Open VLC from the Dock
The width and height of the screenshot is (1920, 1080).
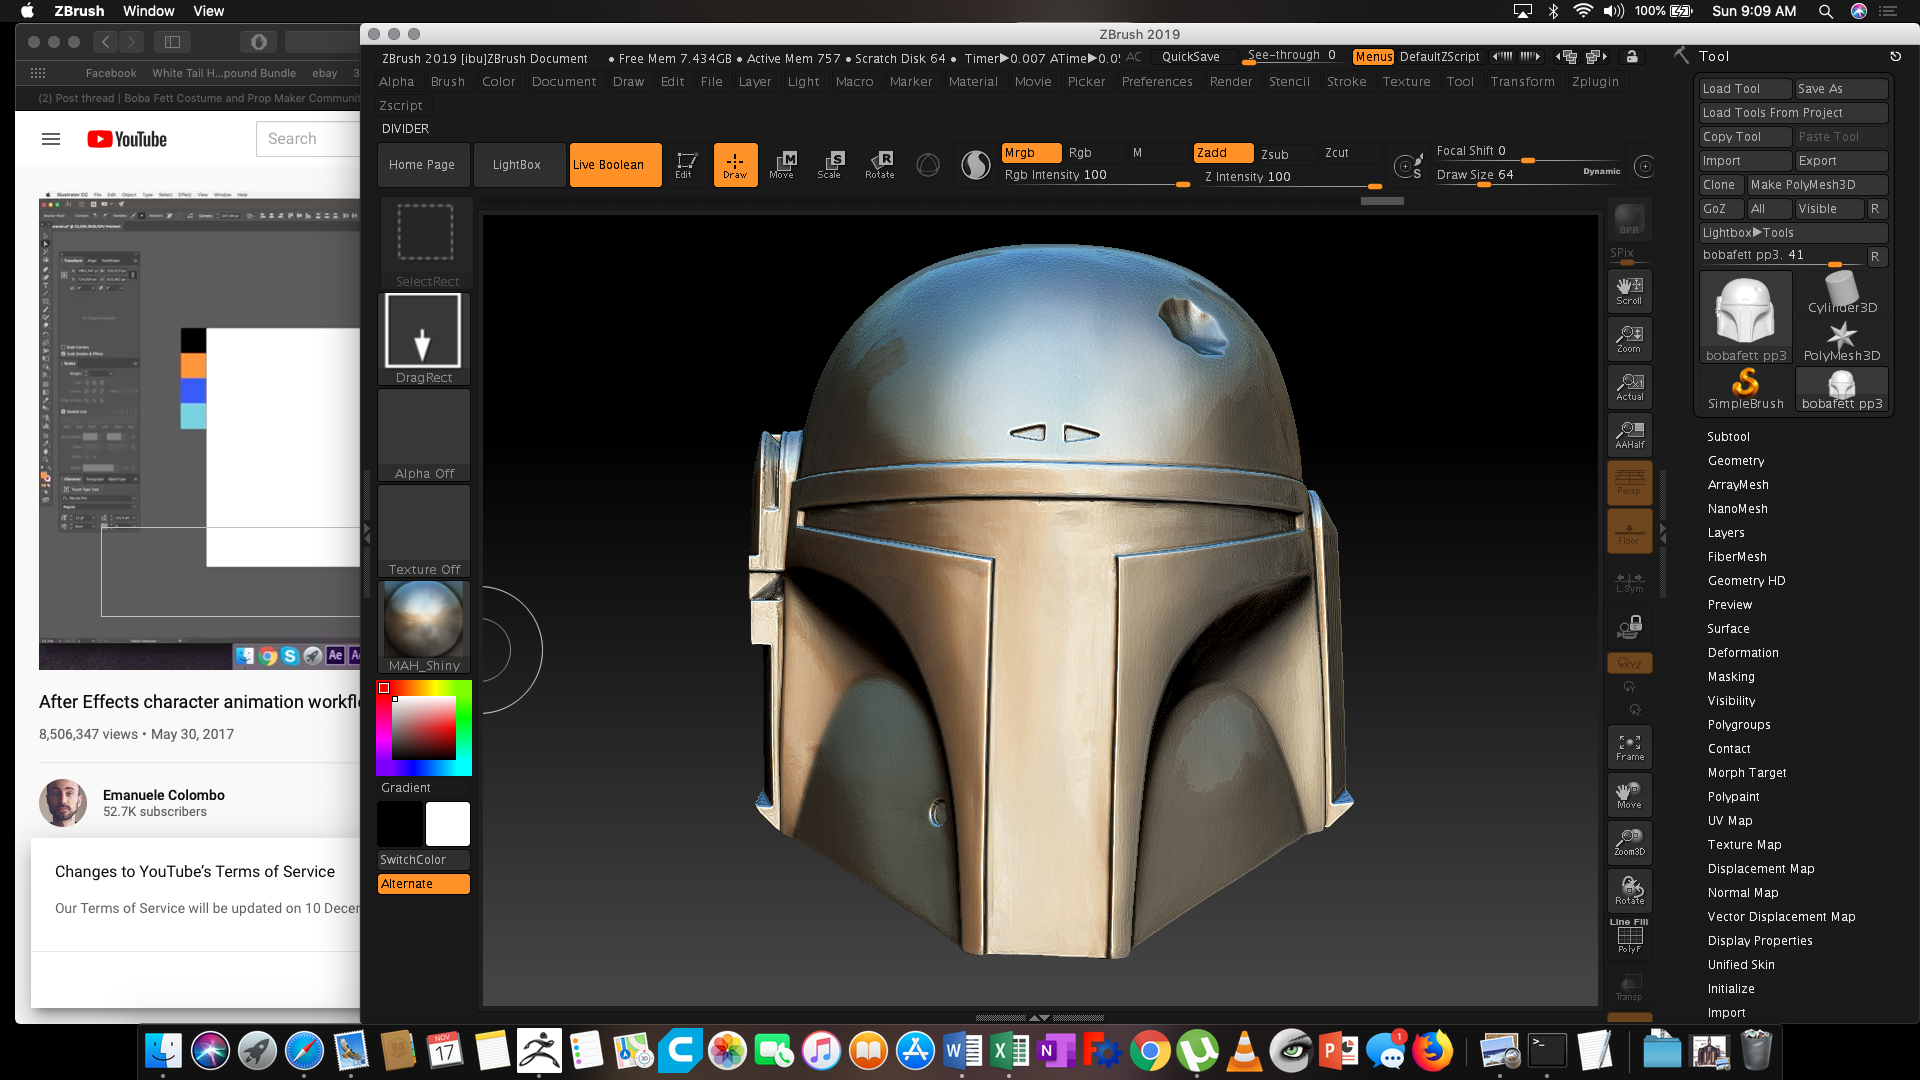(1244, 1051)
